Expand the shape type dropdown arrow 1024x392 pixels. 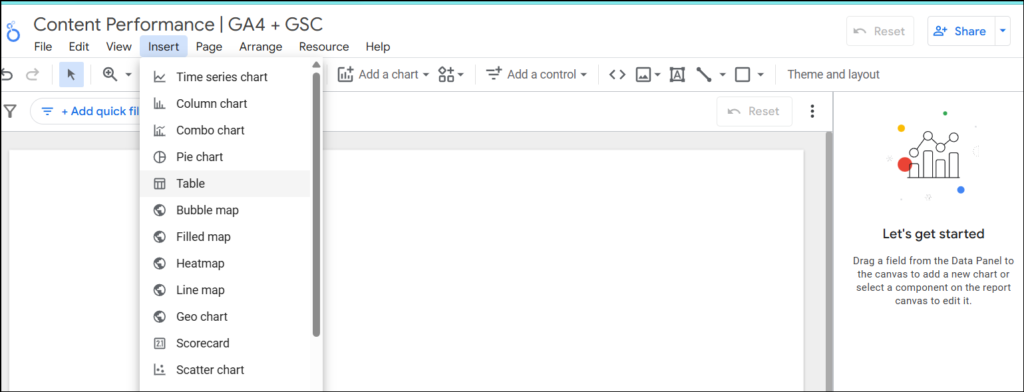pyautogui.click(x=760, y=74)
